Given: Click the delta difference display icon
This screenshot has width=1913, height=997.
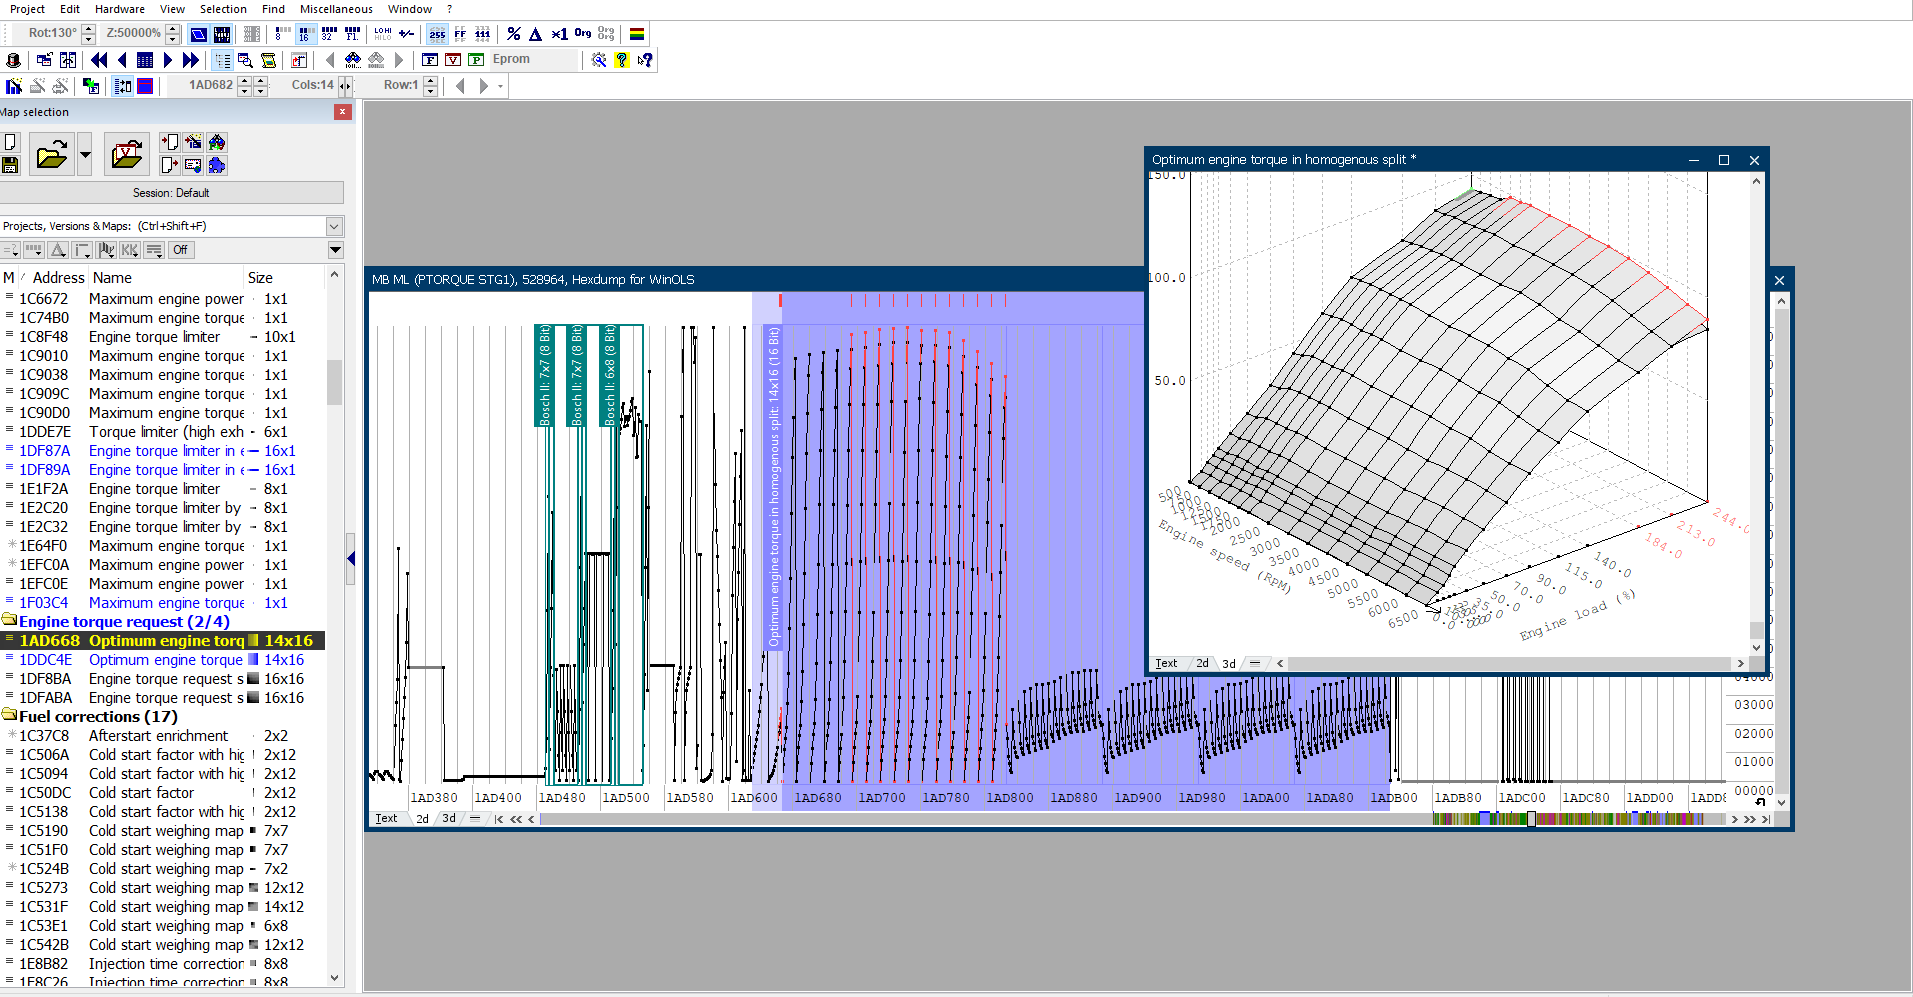Looking at the screenshot, I should 535,34.
